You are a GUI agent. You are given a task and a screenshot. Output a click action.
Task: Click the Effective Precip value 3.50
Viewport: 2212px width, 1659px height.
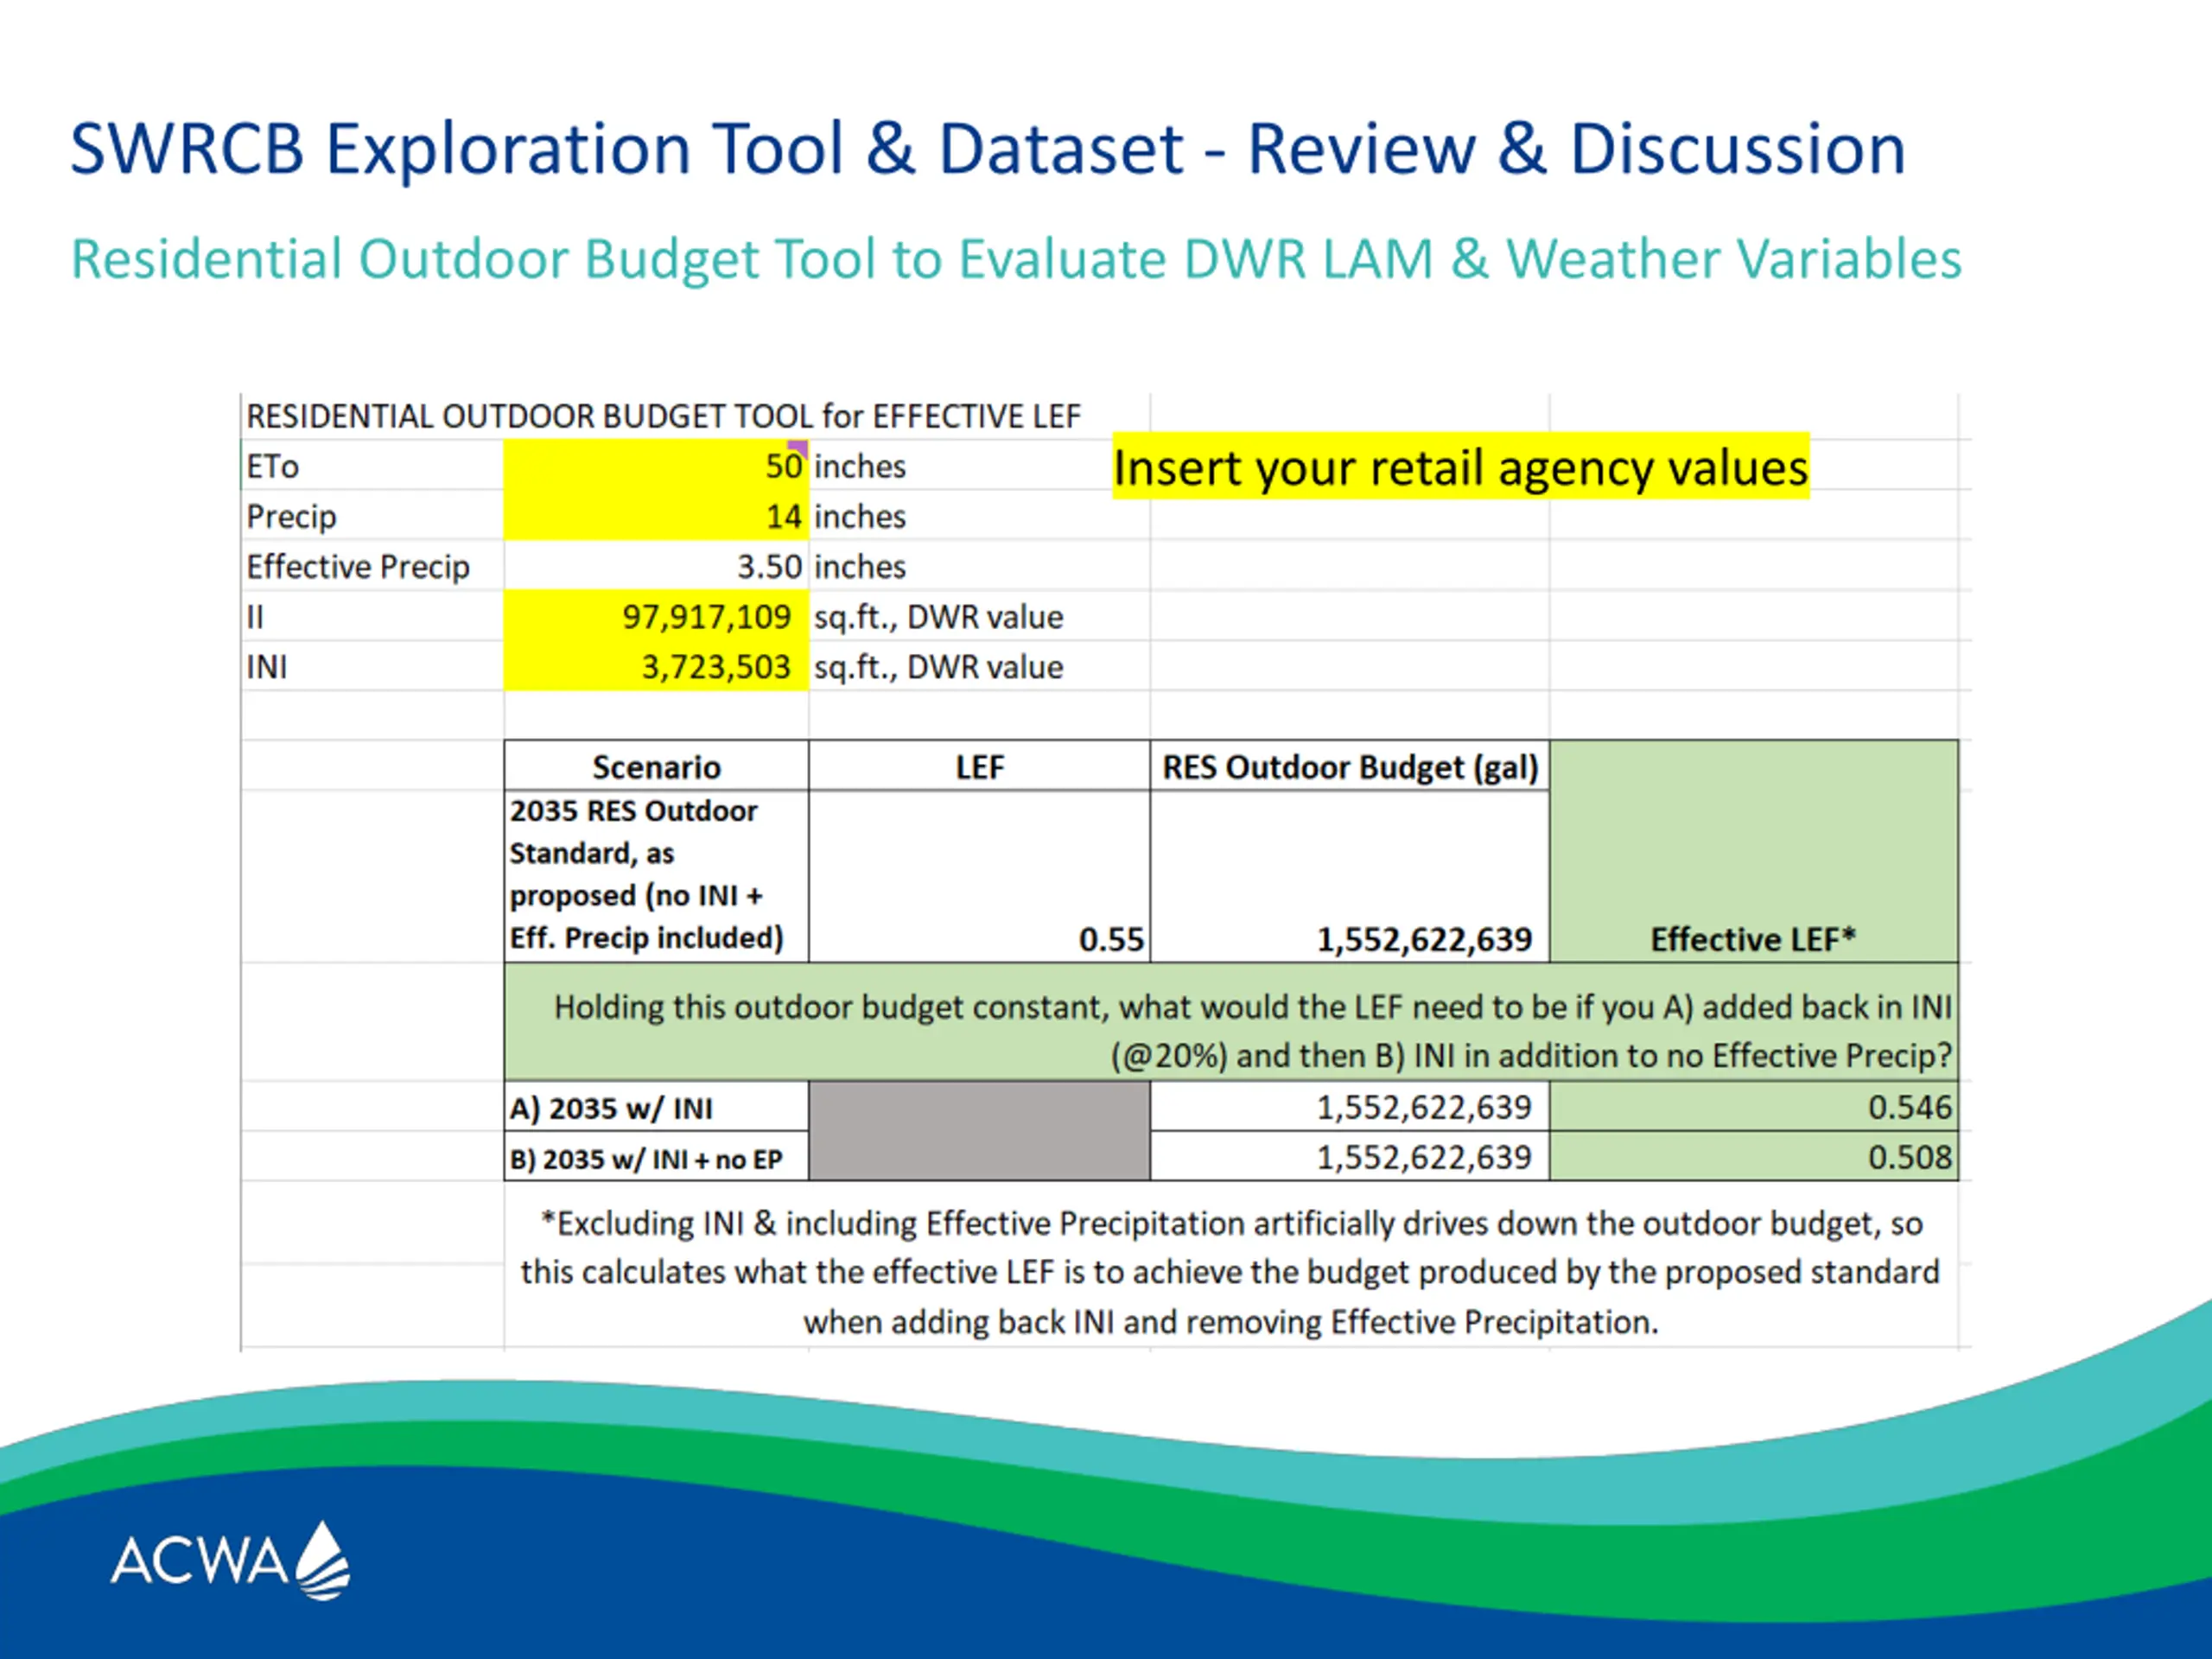769,567
